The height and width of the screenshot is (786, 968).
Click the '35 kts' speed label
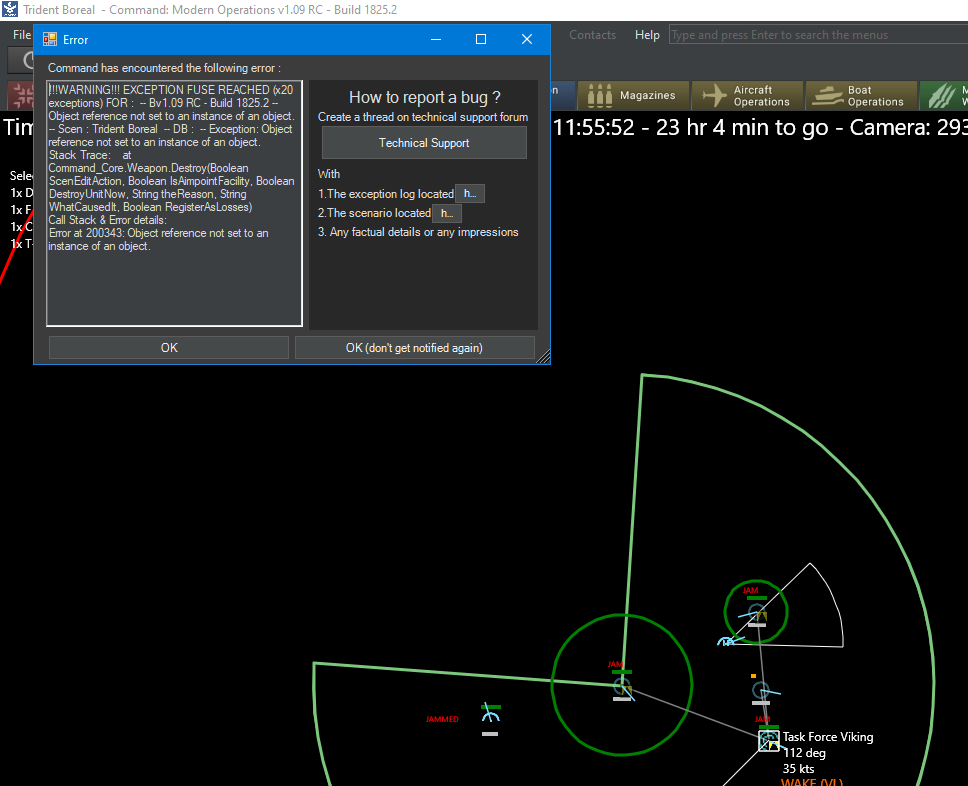click(x=798, y=769)
